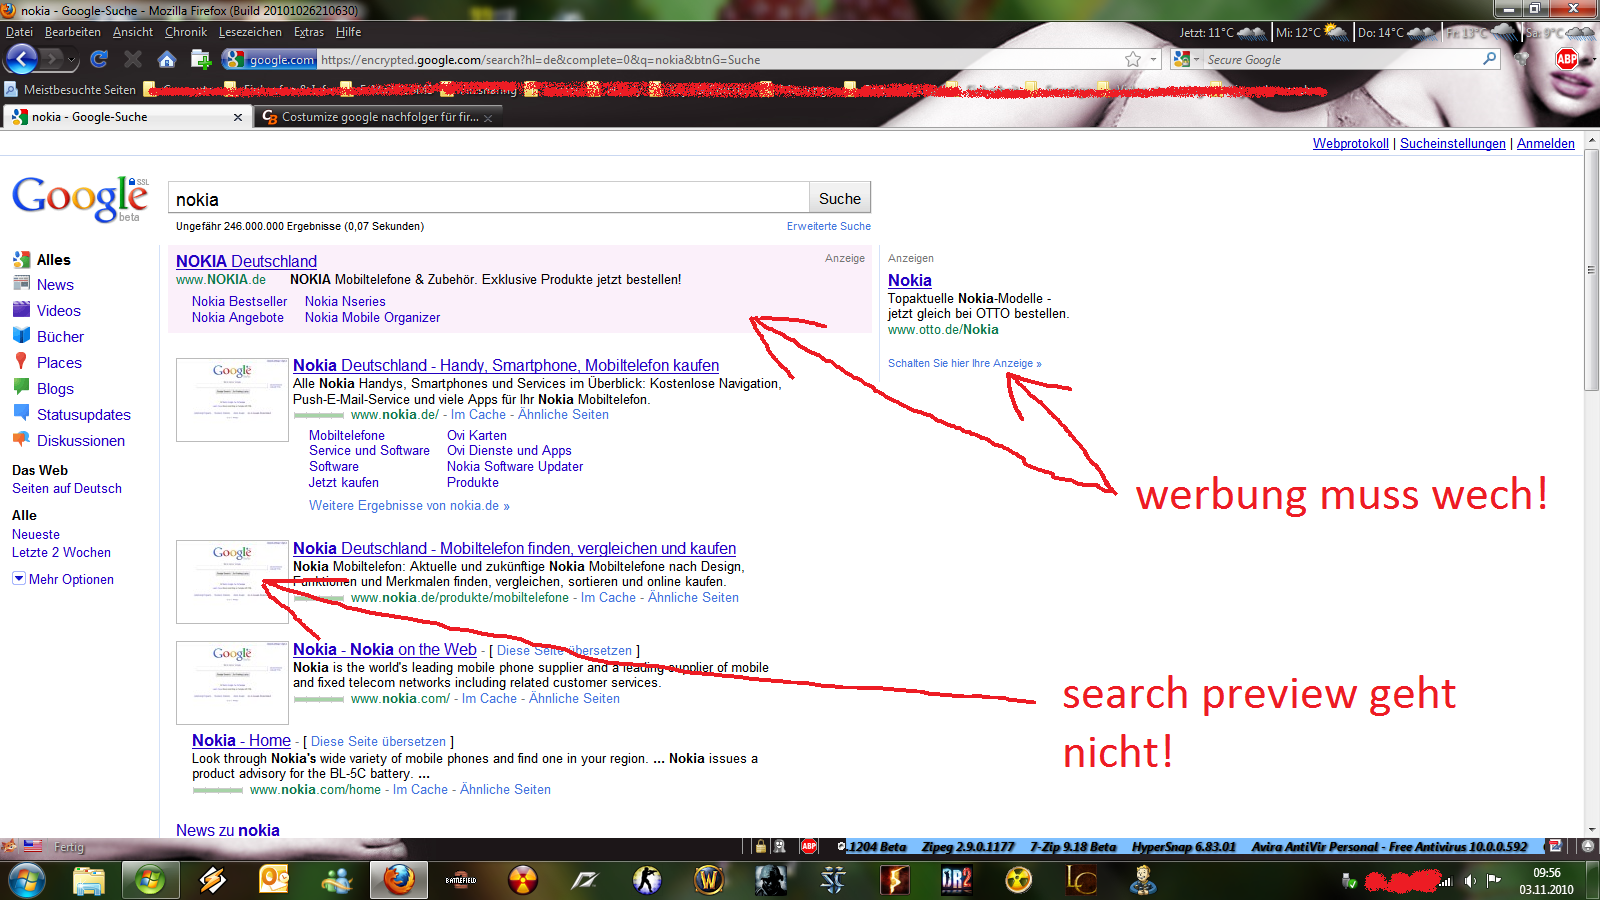Click the Adblock Plus ABP toolbar icon

pyautogui.click(x=1567, y=59)
